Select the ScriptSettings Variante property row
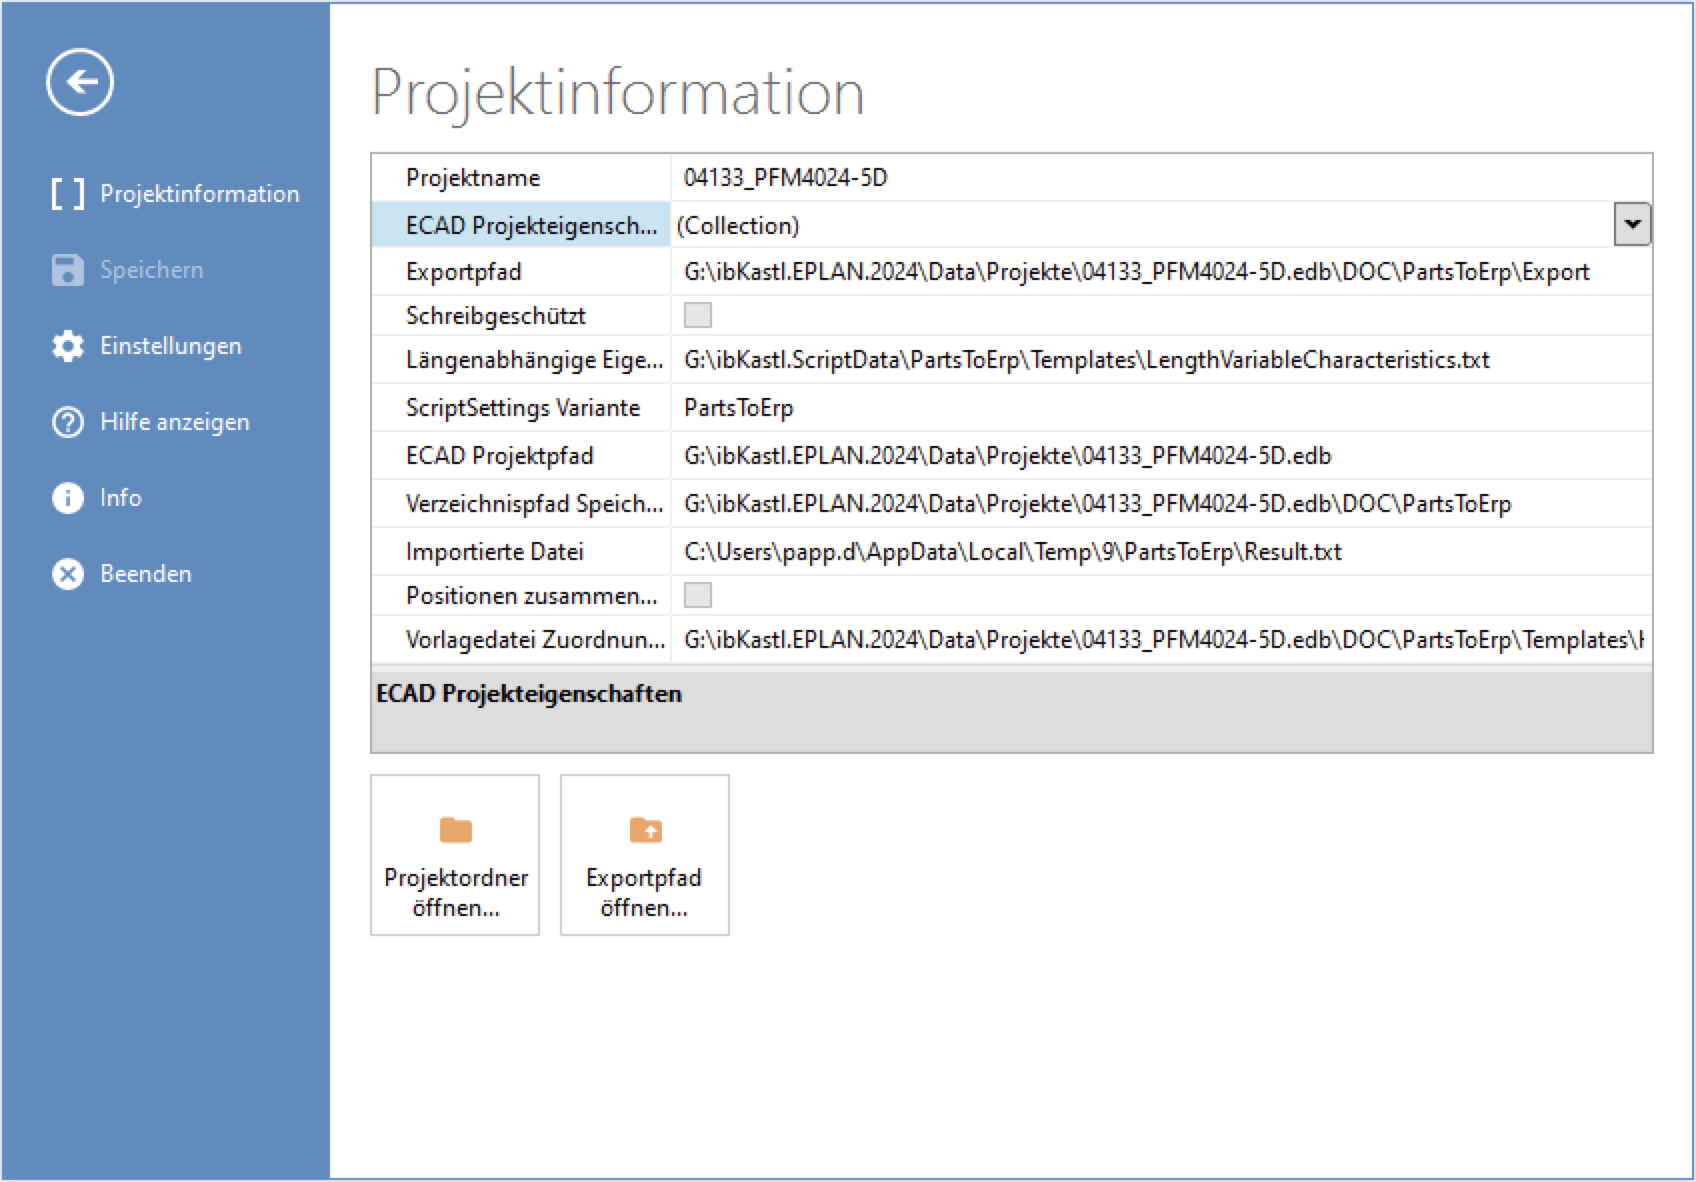 522,408
